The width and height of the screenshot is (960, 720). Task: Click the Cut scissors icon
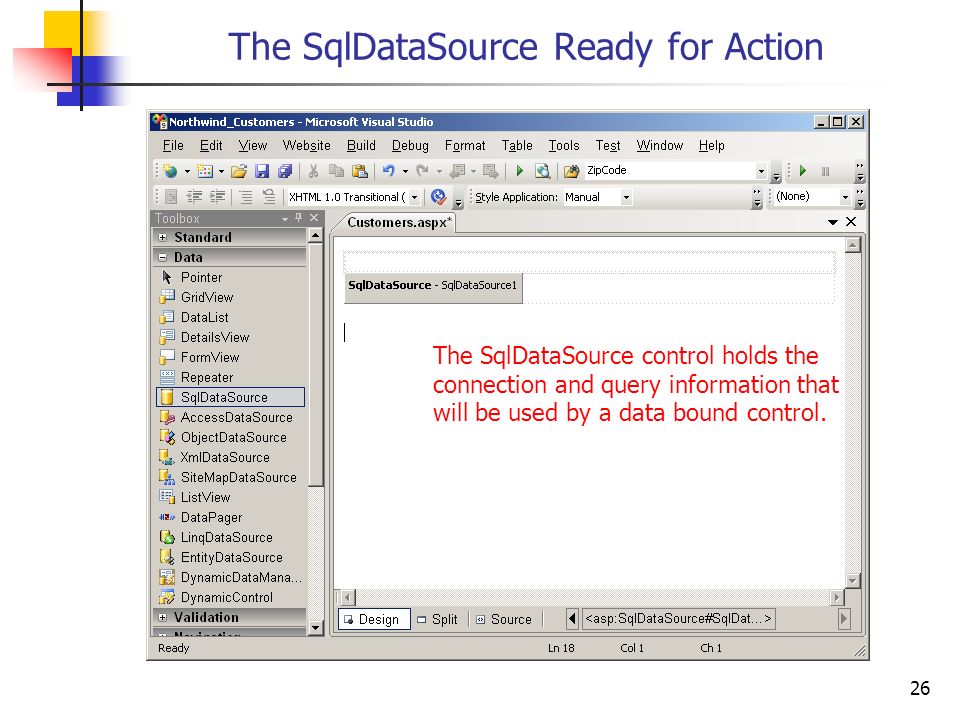(x=313, y=171)
